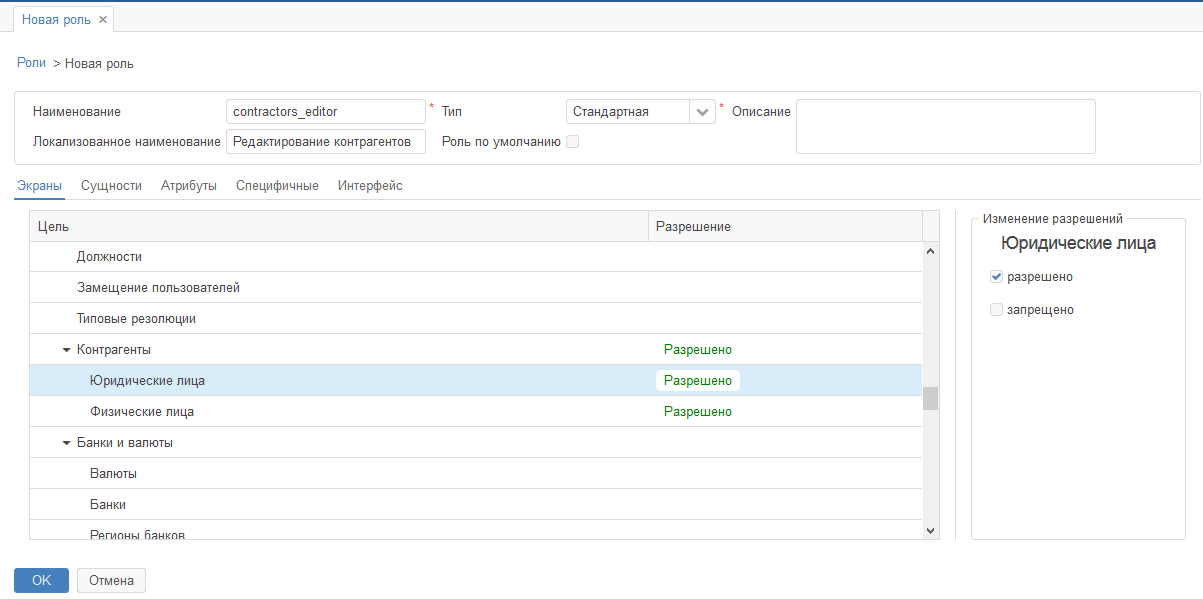Click the Отмена button
Image resolution: width=1203 pixels, height=599 pixels.
(x=111, y=581)
